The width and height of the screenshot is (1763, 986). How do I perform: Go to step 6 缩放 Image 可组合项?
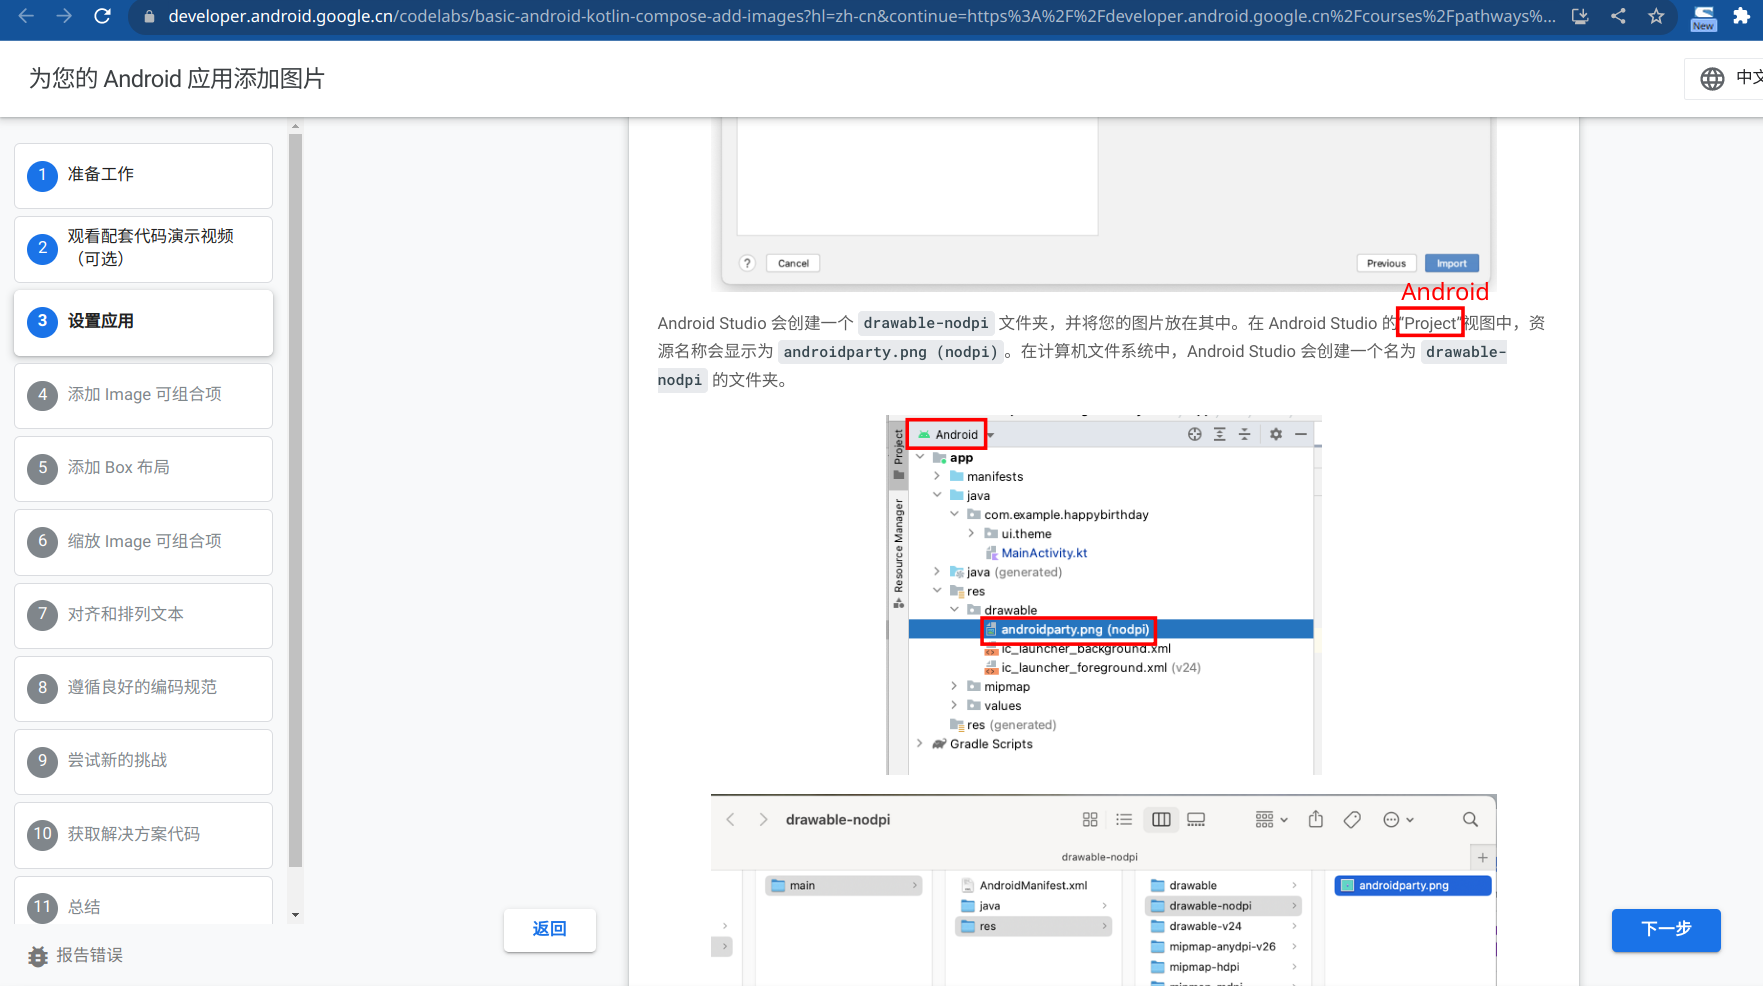tap(143, 542)
